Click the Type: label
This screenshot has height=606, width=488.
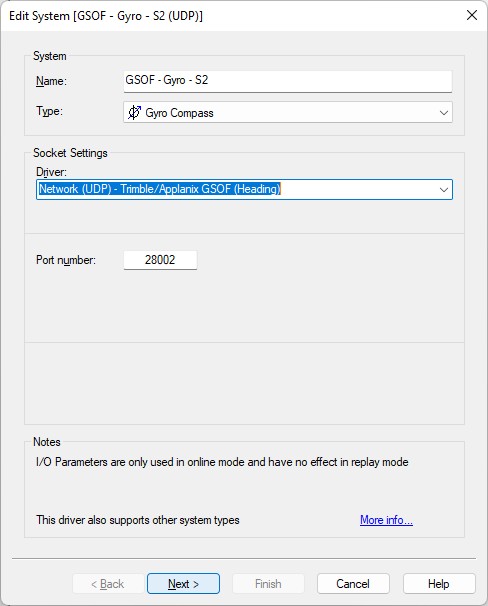(49, 111)
